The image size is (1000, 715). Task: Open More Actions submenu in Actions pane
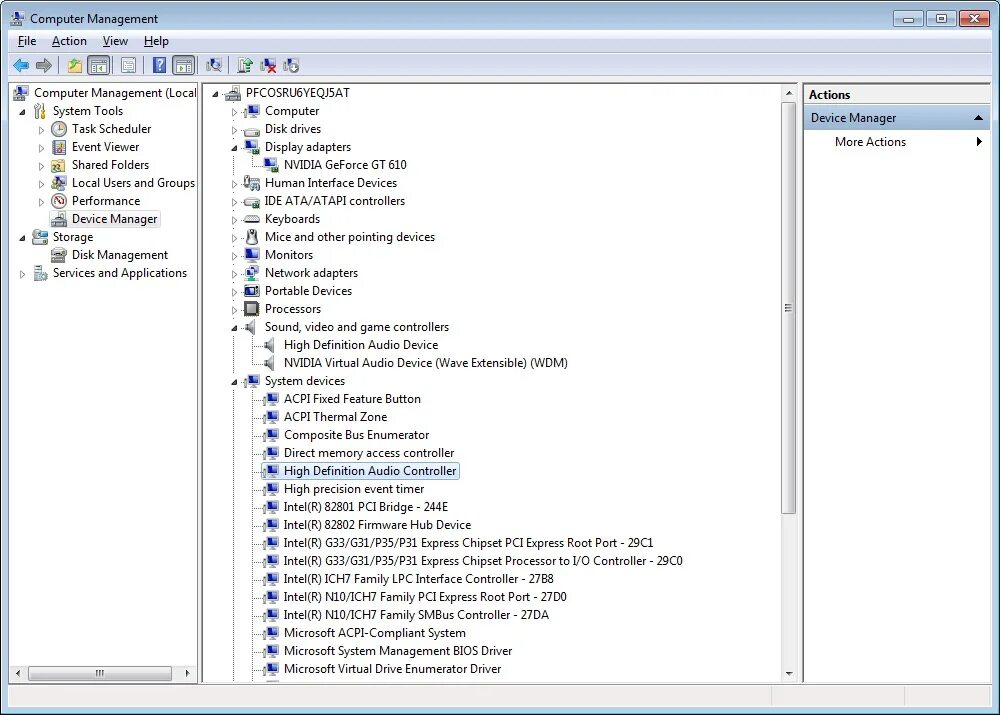click(896, 142)
